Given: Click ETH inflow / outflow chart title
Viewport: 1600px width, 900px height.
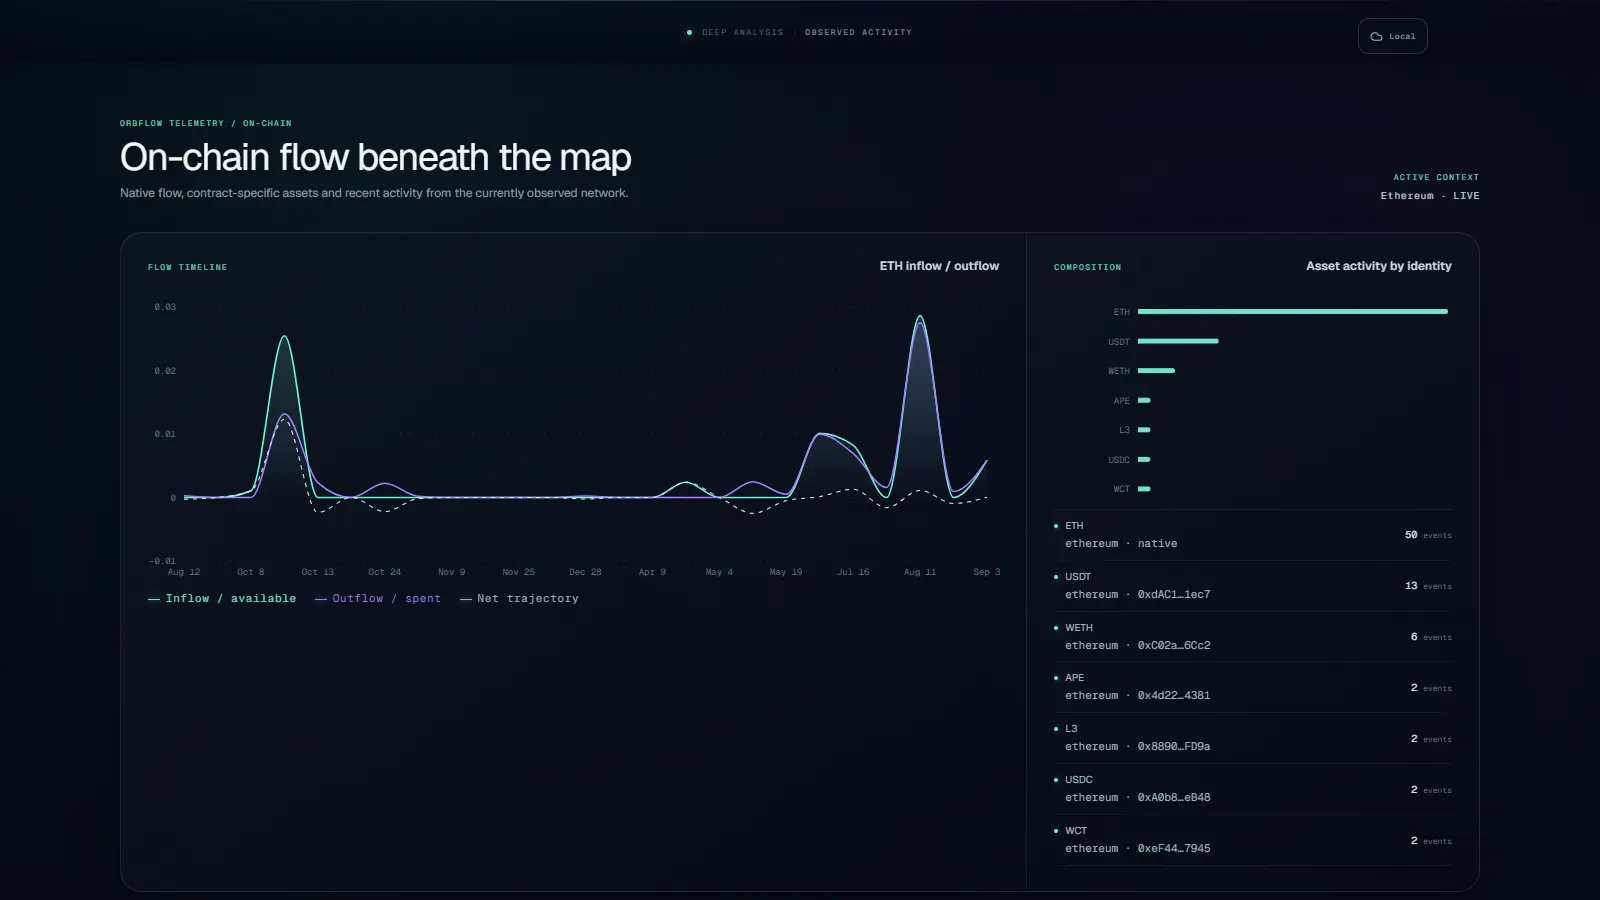Looking at the screenshot, I should [x=939, y=266].
